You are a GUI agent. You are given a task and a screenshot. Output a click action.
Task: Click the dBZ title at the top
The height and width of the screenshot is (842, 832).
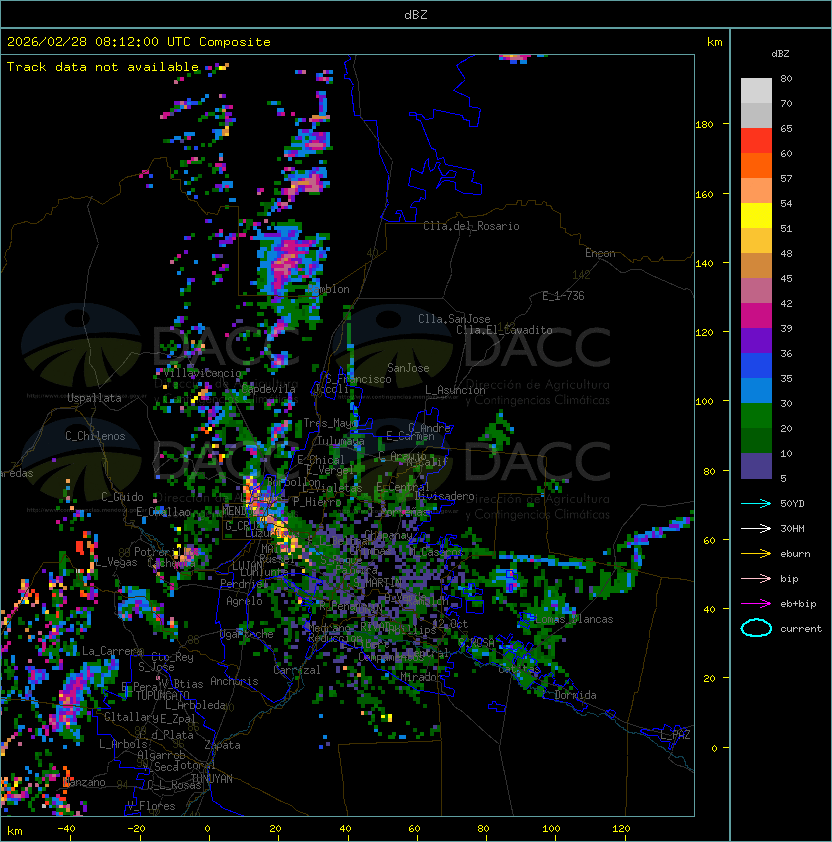pyautogui.click(x=415, y=15)
